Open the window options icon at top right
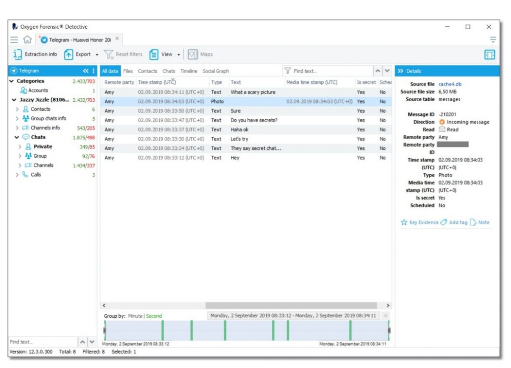 tap(493, 40)
